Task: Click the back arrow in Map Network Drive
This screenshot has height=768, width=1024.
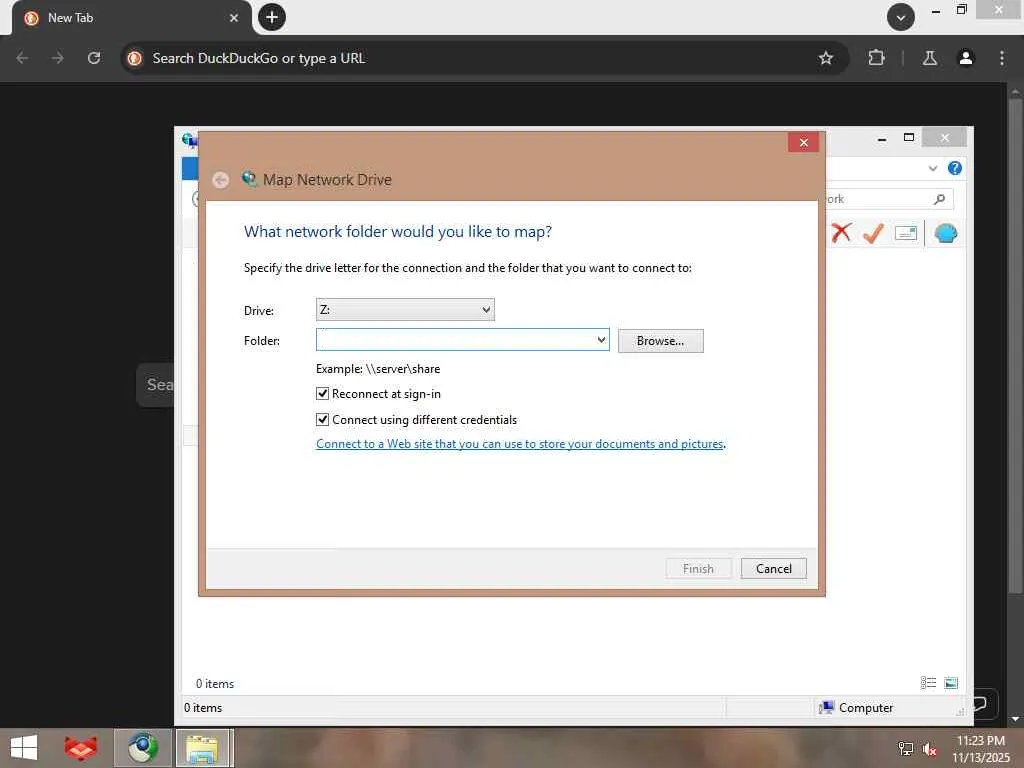Action: pos(221,180)
